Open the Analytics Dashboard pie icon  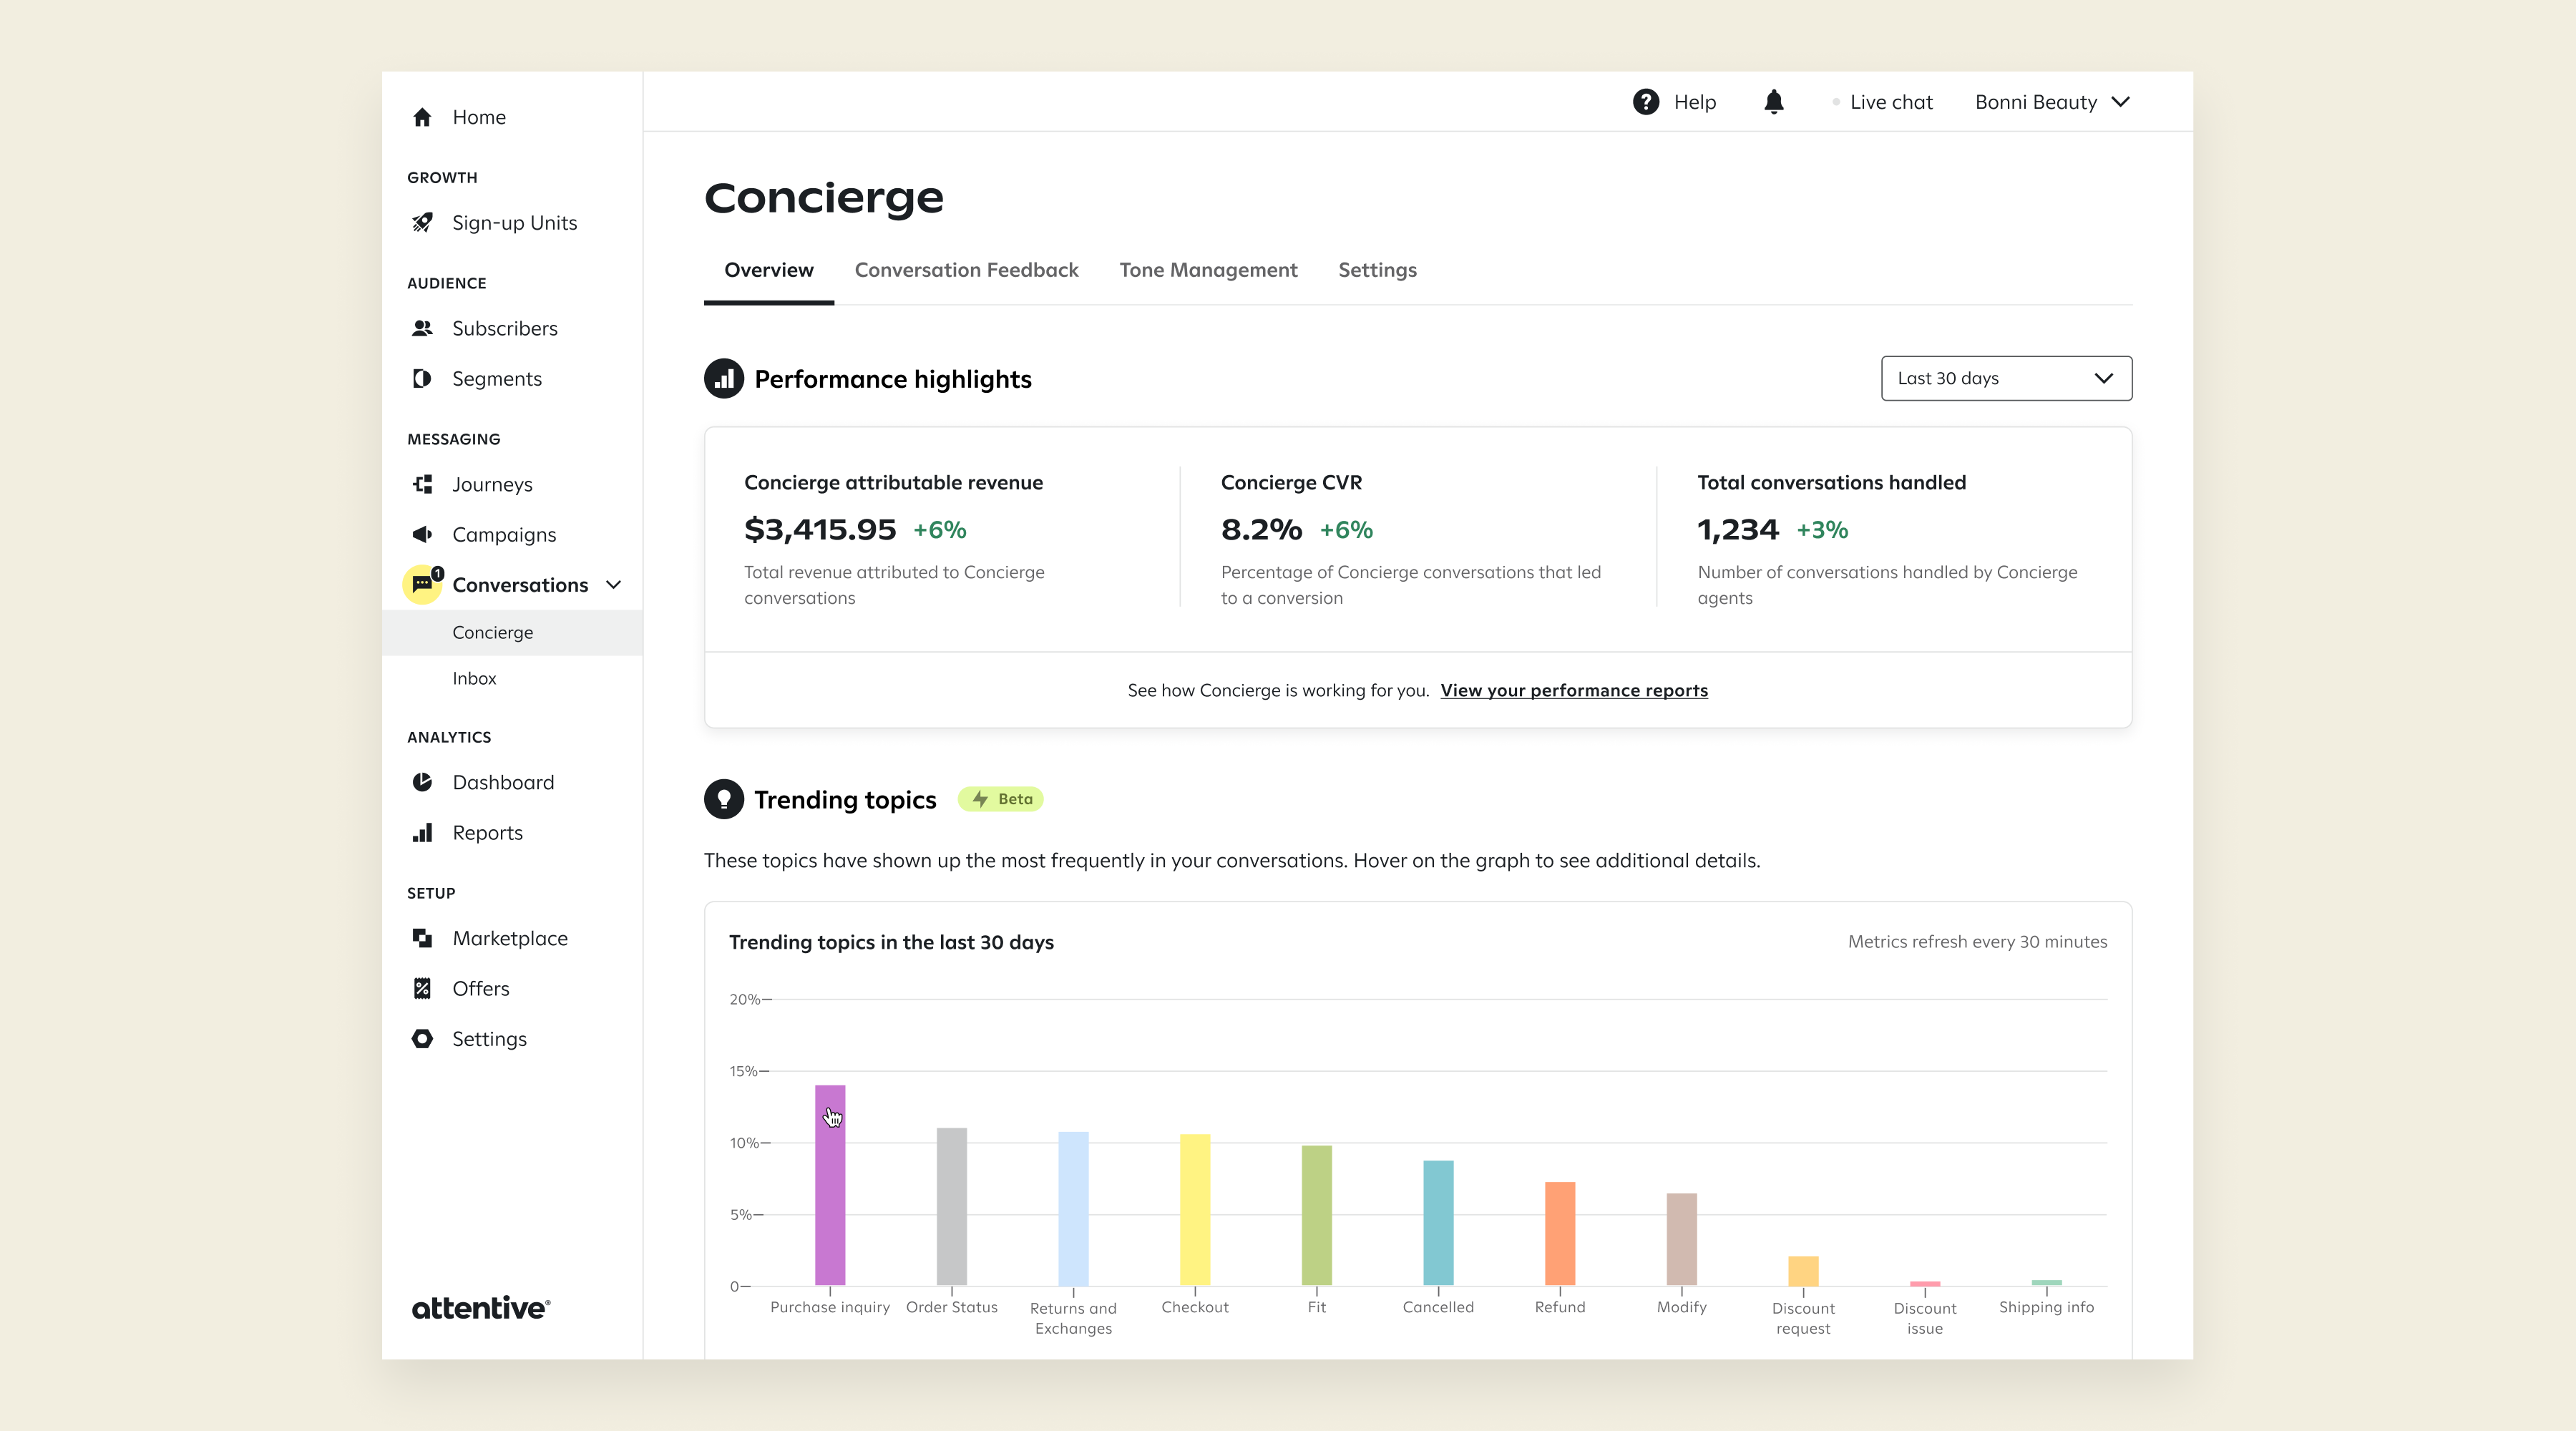point(423,782)
